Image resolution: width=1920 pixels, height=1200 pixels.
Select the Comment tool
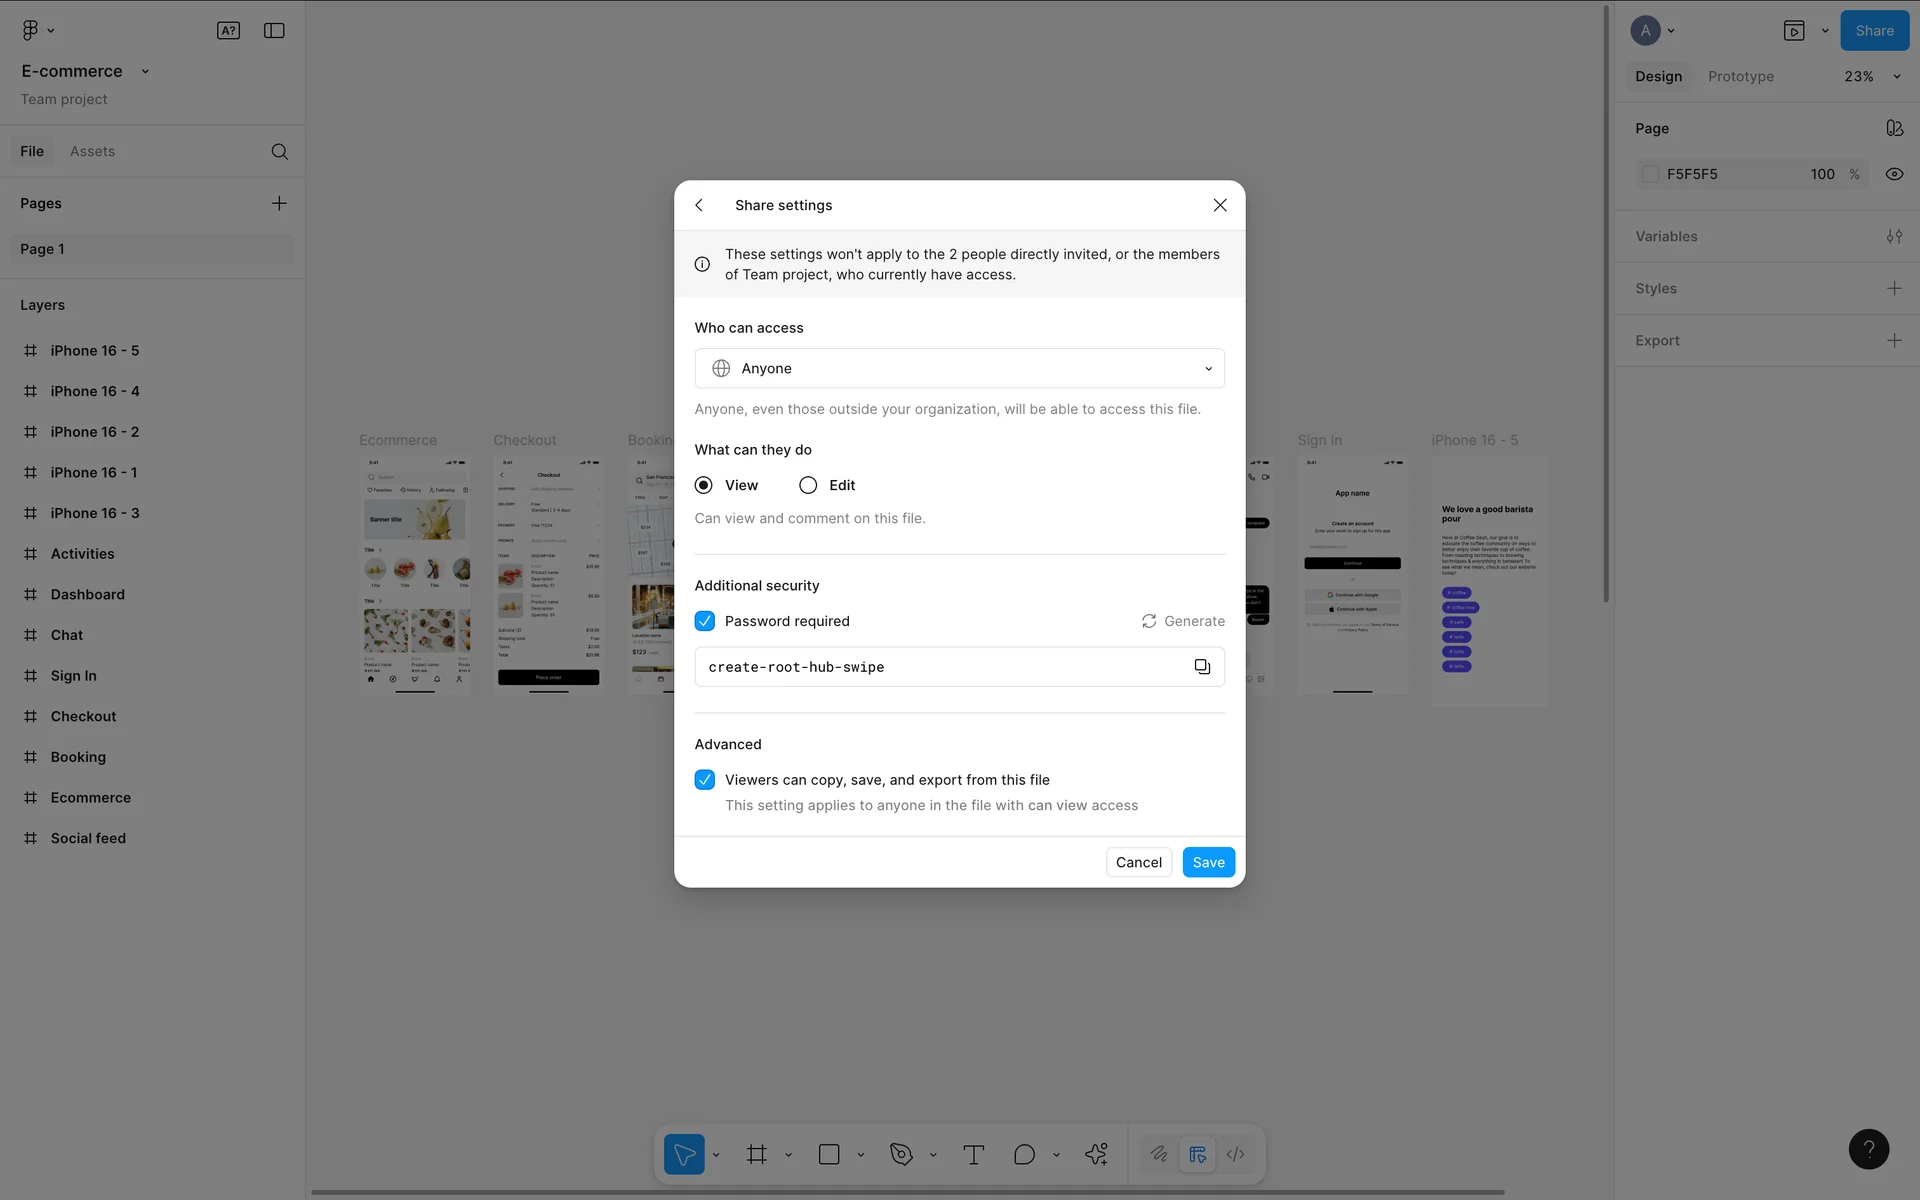1024,1155
